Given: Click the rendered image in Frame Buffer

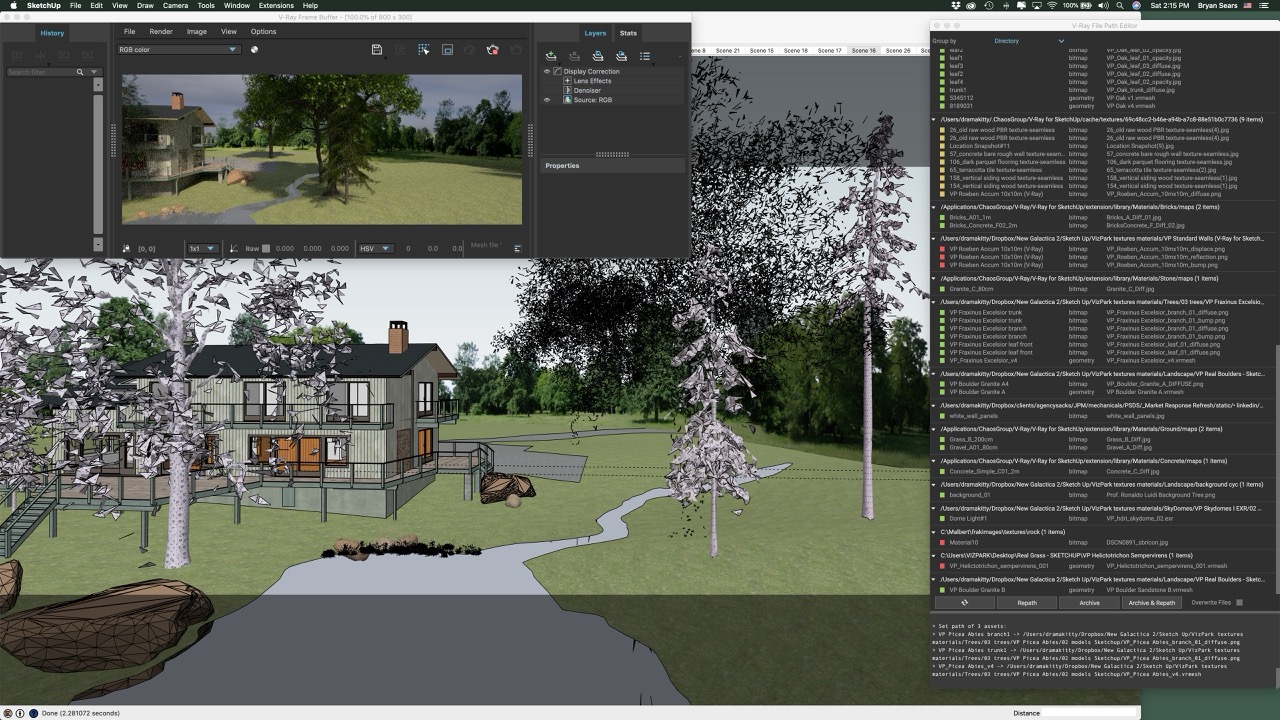Looking at the screenshot, I should 322,149.
